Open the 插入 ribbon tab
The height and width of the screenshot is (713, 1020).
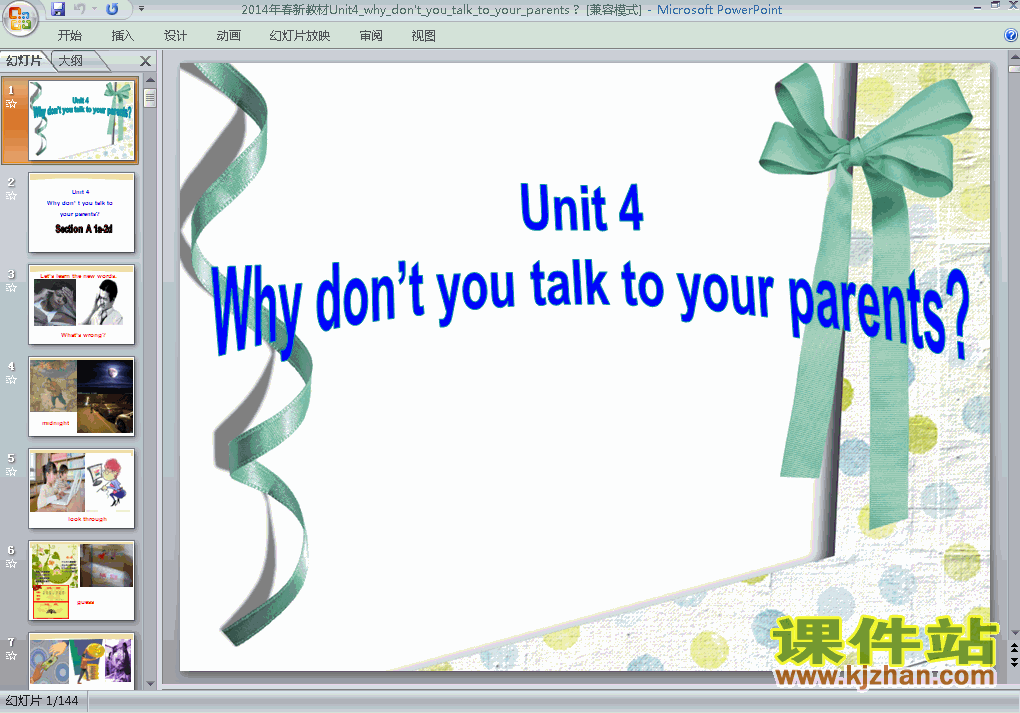(x=122, y=36)
